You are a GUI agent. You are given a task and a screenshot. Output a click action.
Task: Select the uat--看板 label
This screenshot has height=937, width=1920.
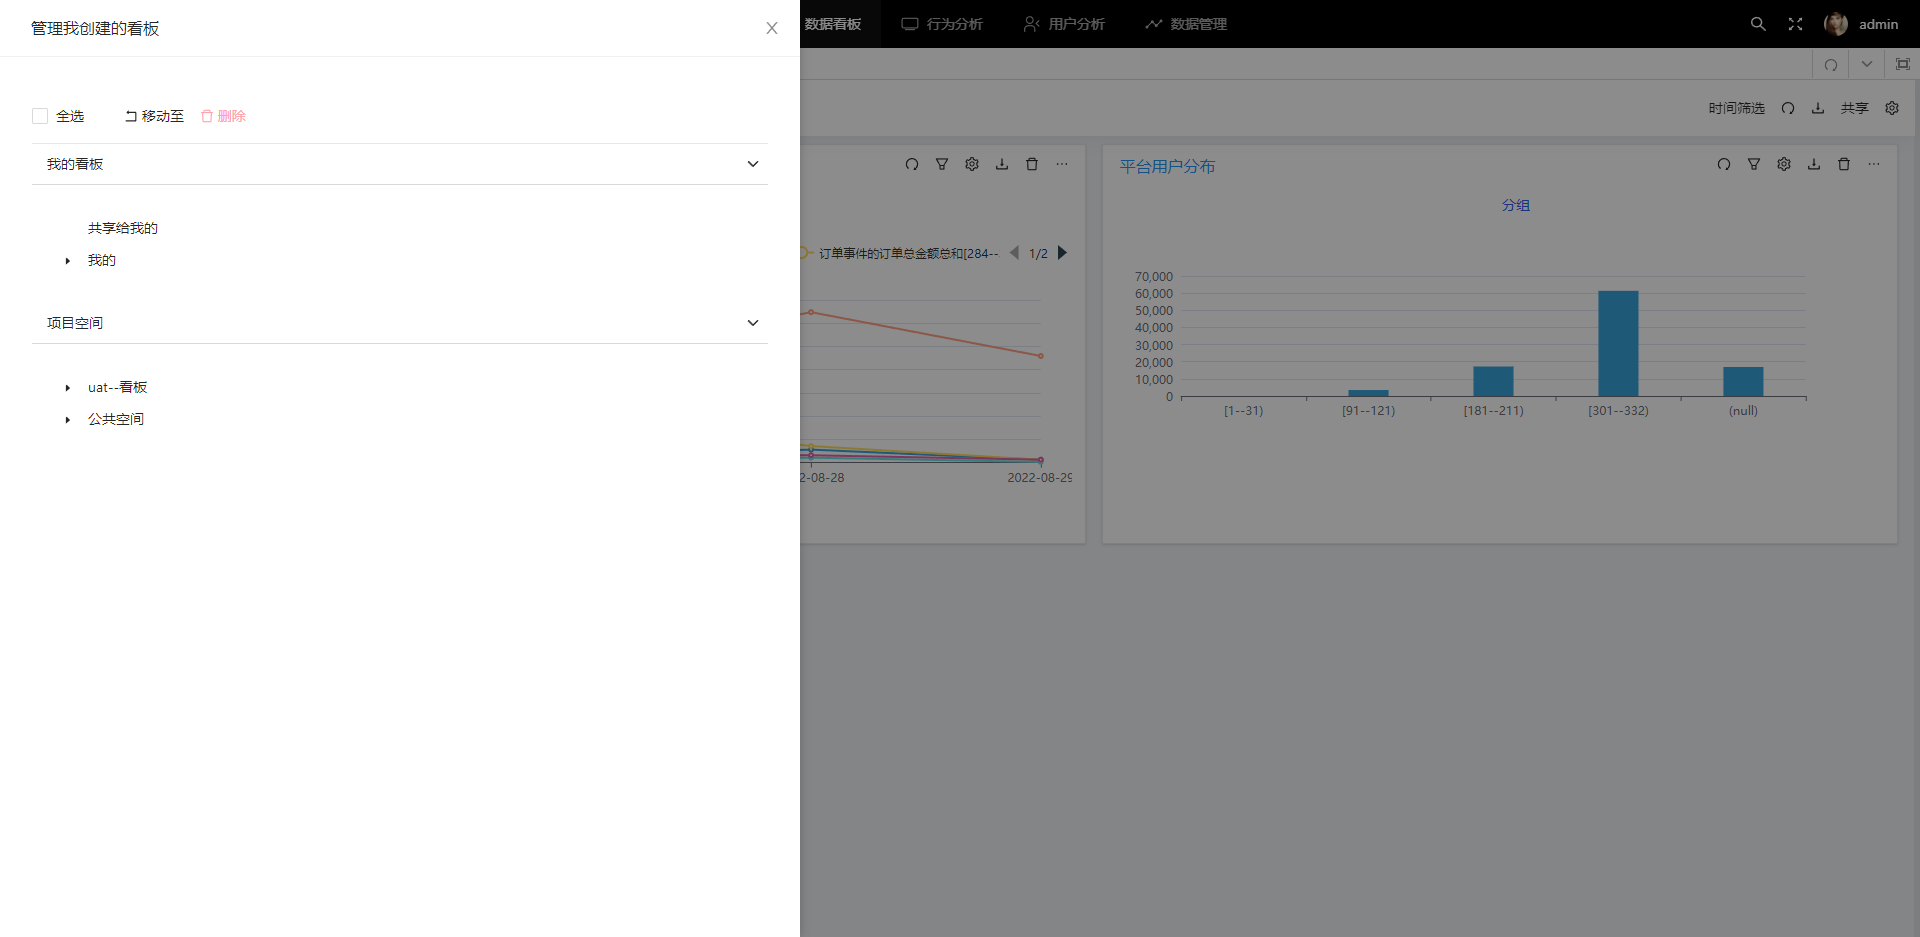(x=118, y=387)
